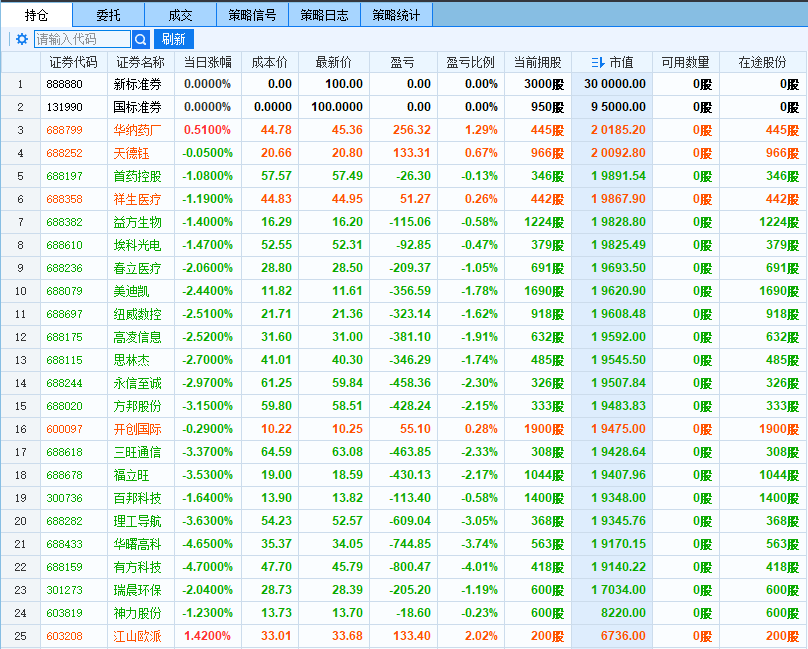Select the 开创国际 holding
808x649 pixels.
click(138, 429)
